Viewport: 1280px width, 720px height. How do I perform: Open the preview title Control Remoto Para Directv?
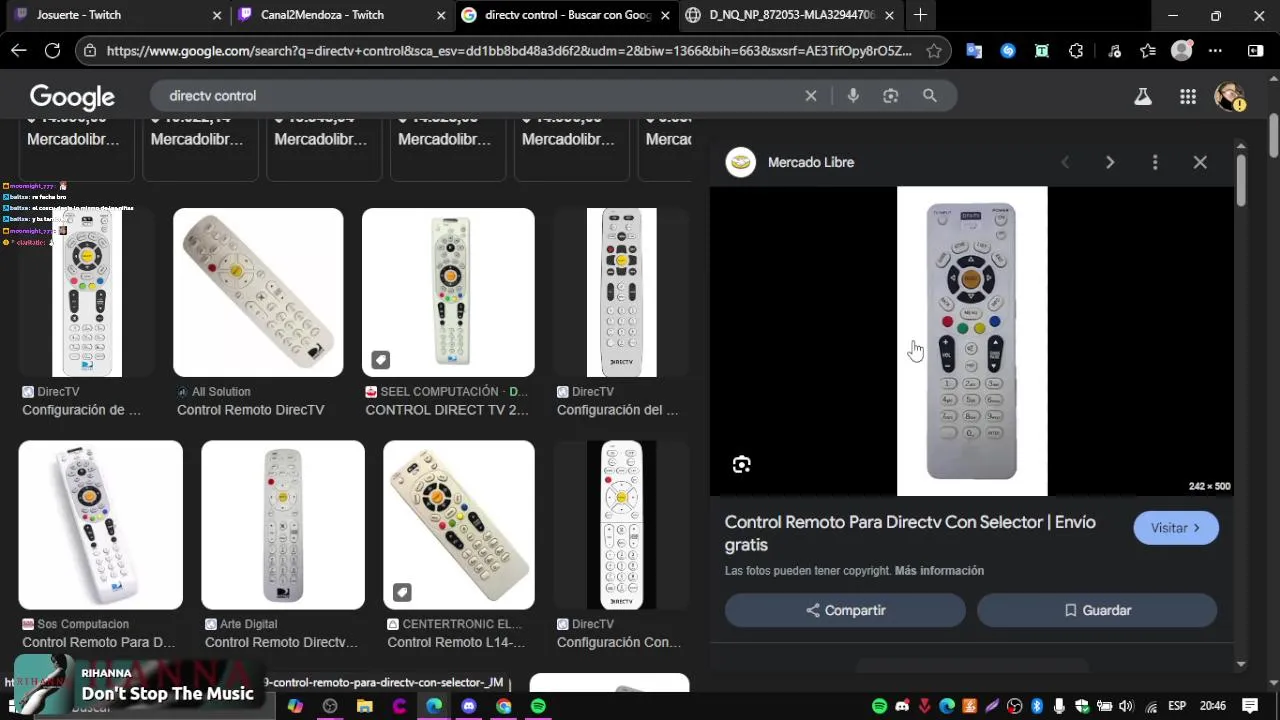coord(910,533)
